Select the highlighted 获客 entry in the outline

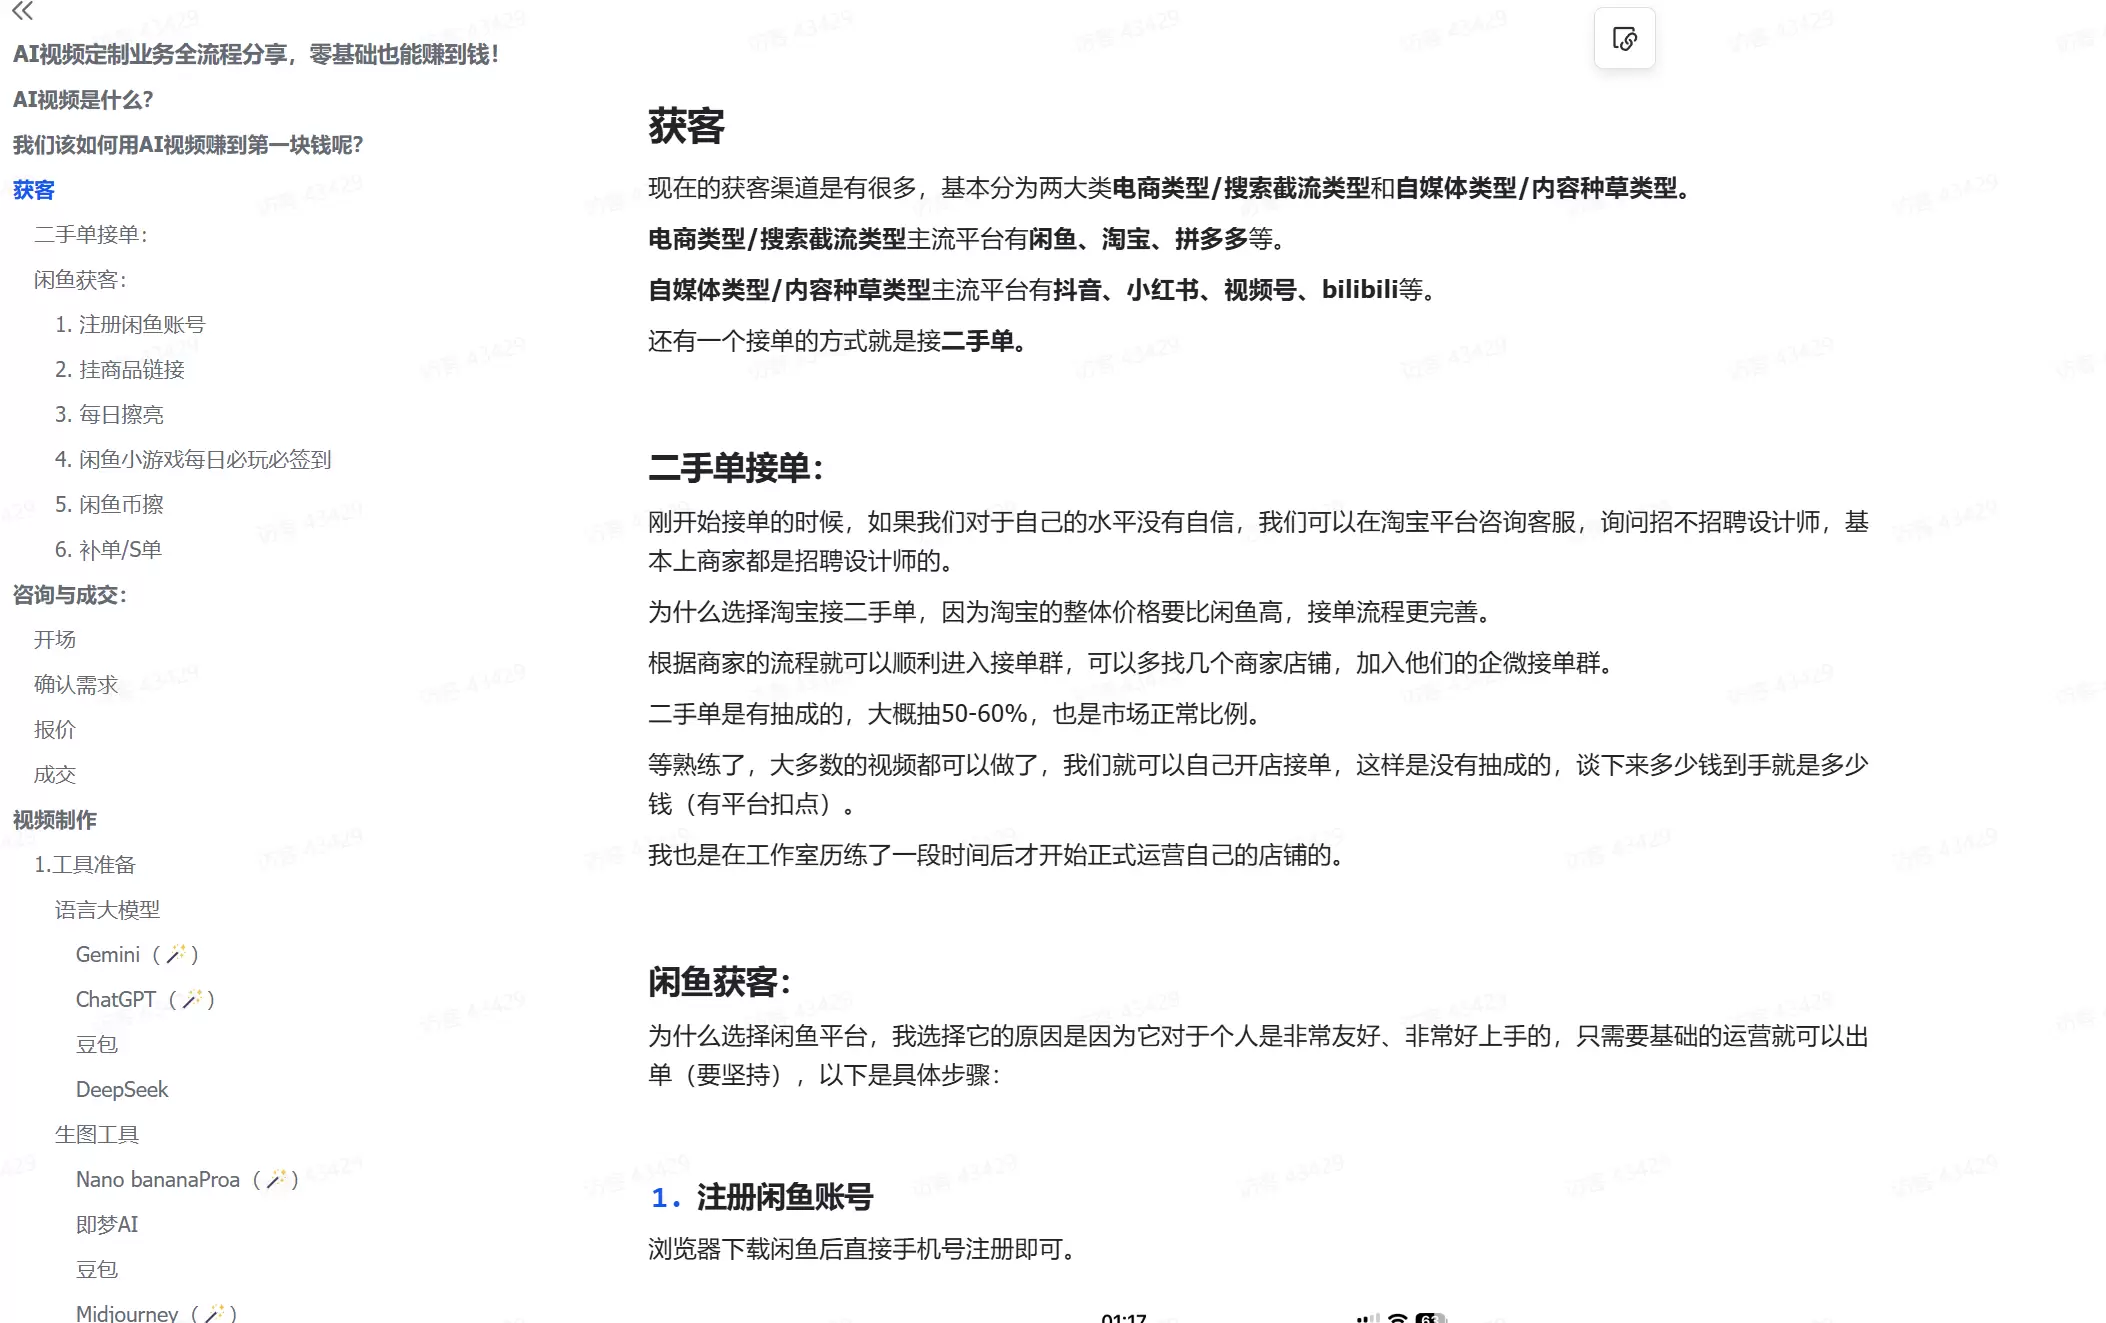pos(33,190)
